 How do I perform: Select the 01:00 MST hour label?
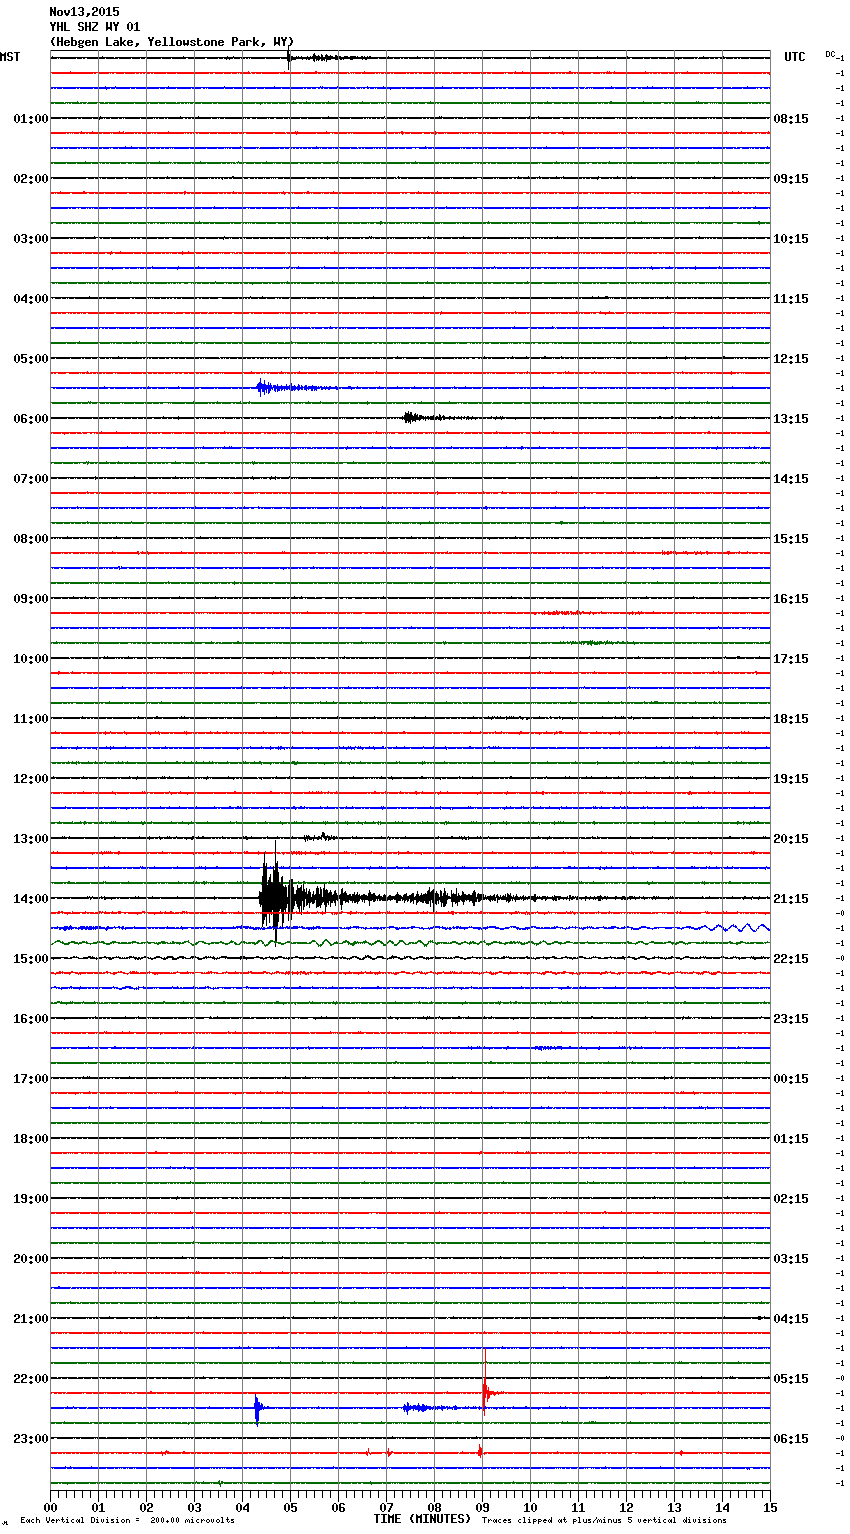pyautogui.click(x=31, y=119)
